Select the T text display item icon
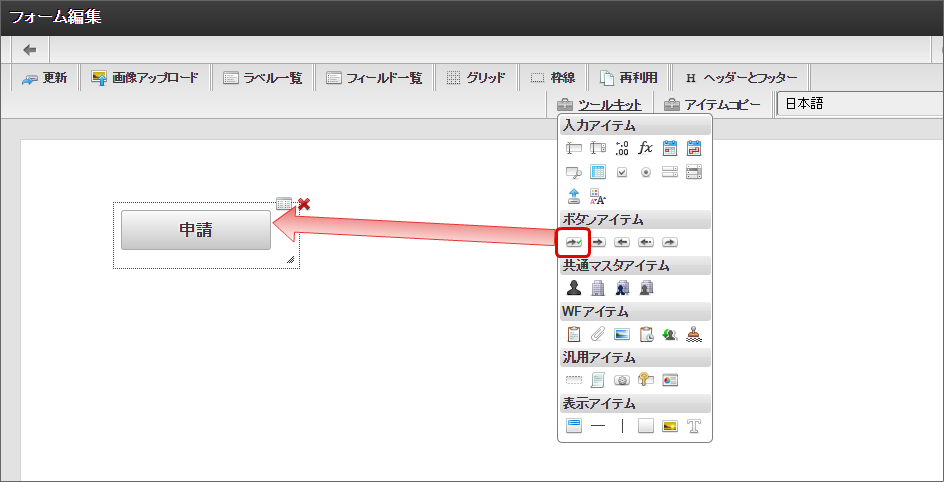This screenshot has width=944, height=482. pyautogui.click(x=694, y=426)
